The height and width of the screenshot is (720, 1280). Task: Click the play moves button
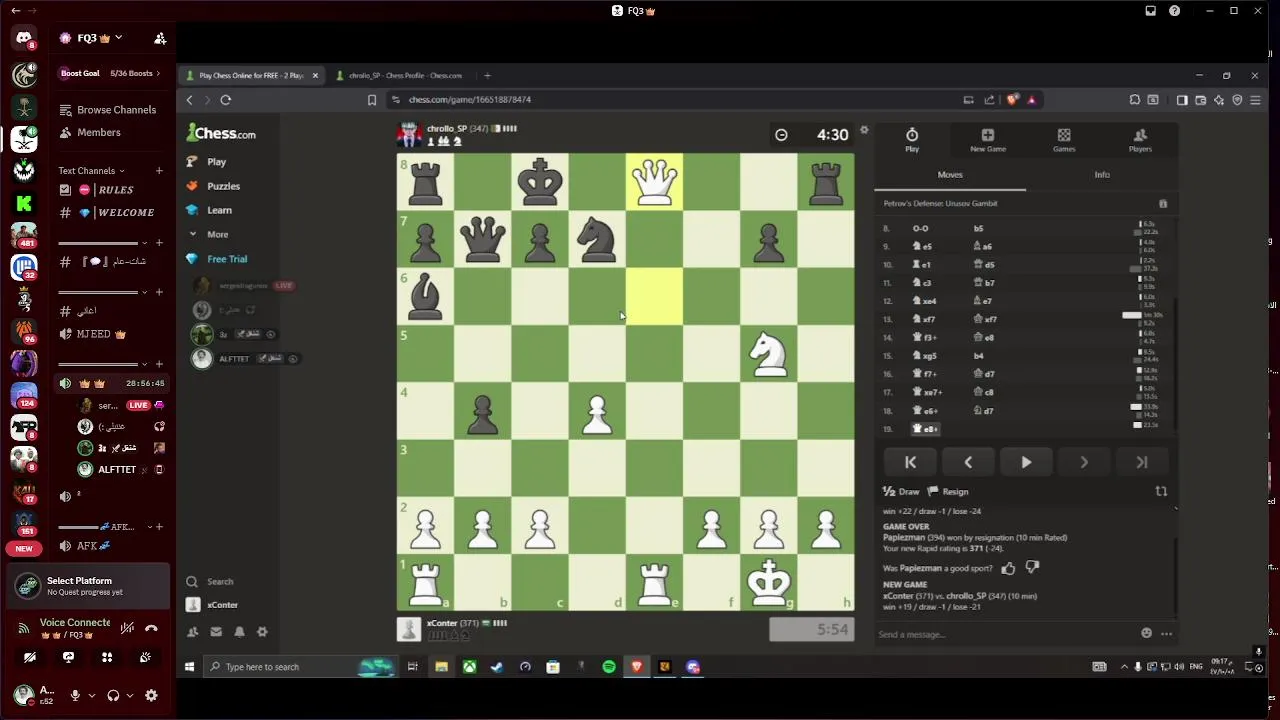click(x=1026, y=462)
